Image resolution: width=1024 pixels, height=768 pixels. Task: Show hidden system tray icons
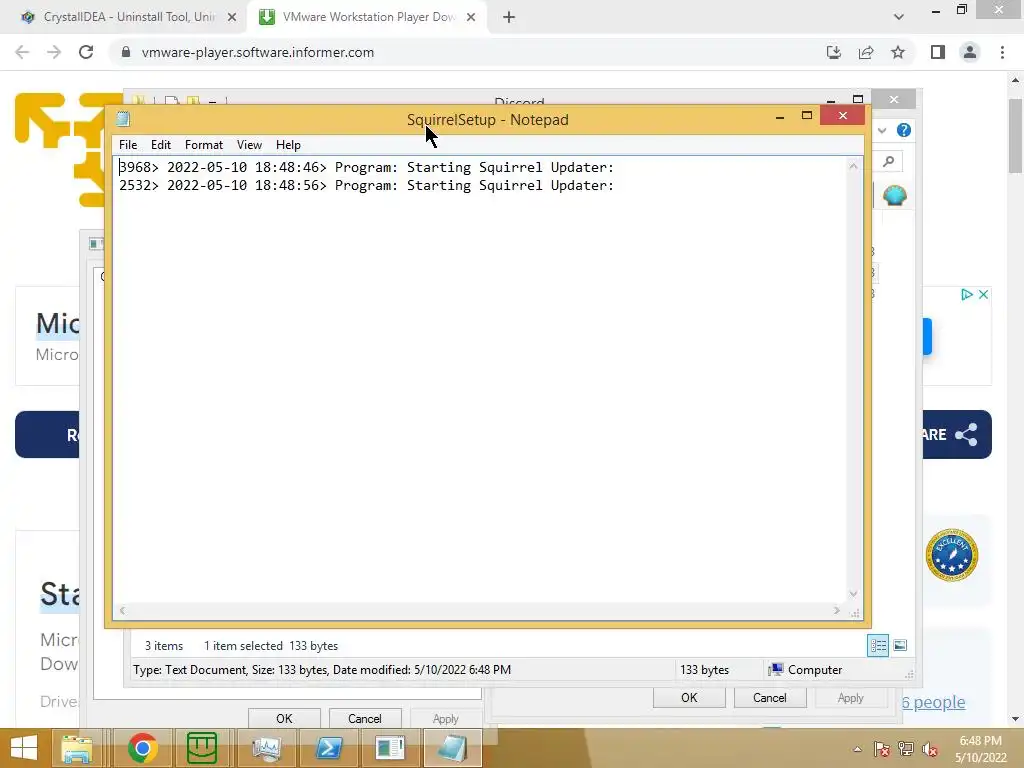point(857,750)
